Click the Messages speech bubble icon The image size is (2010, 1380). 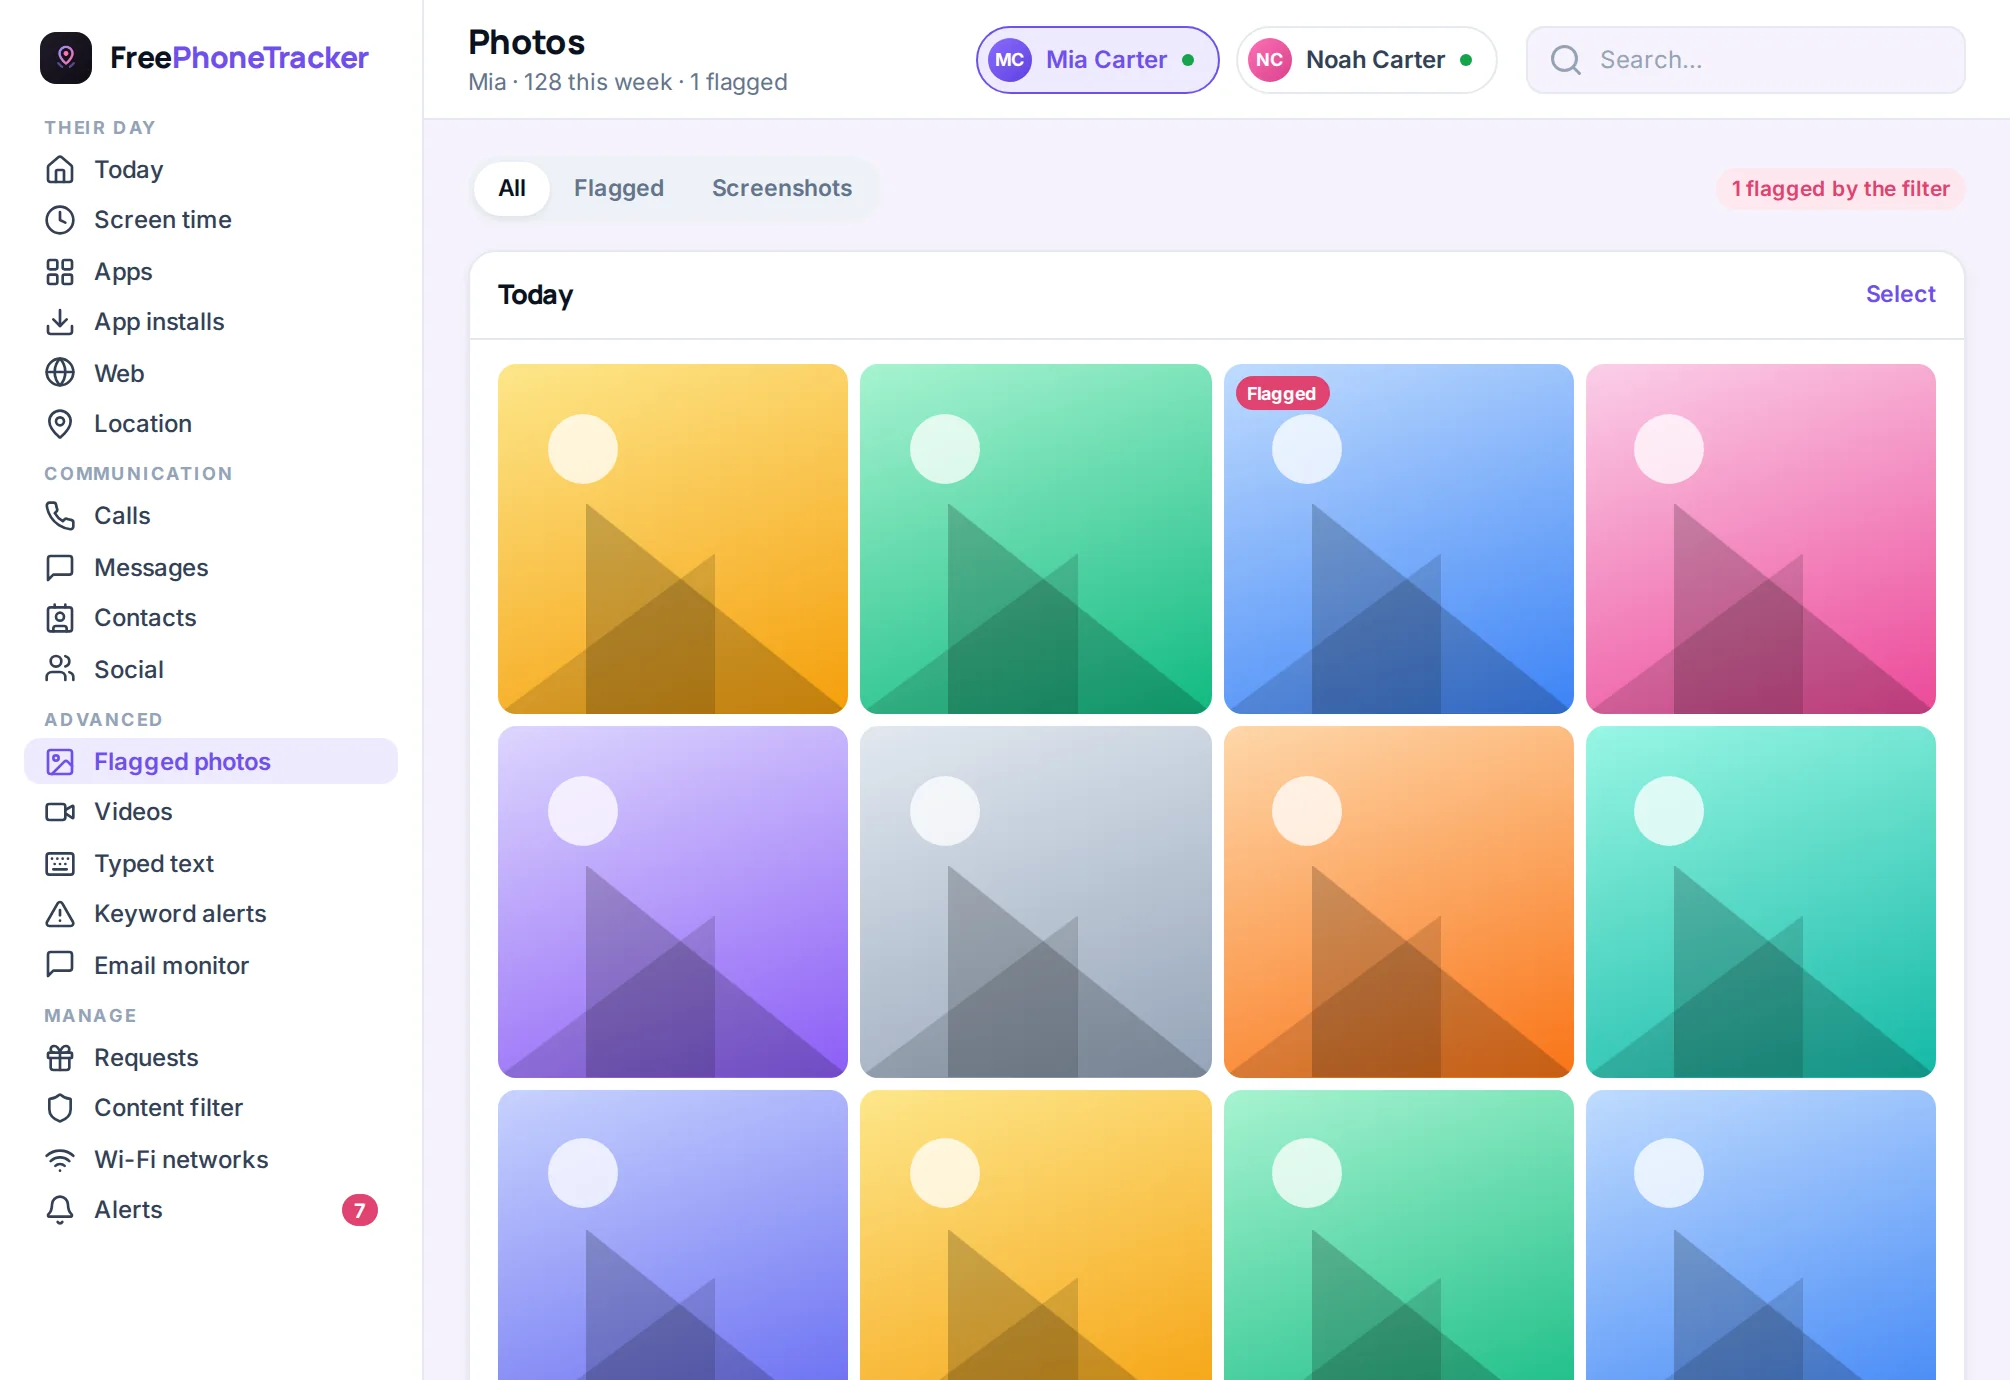tap(60, 568)
